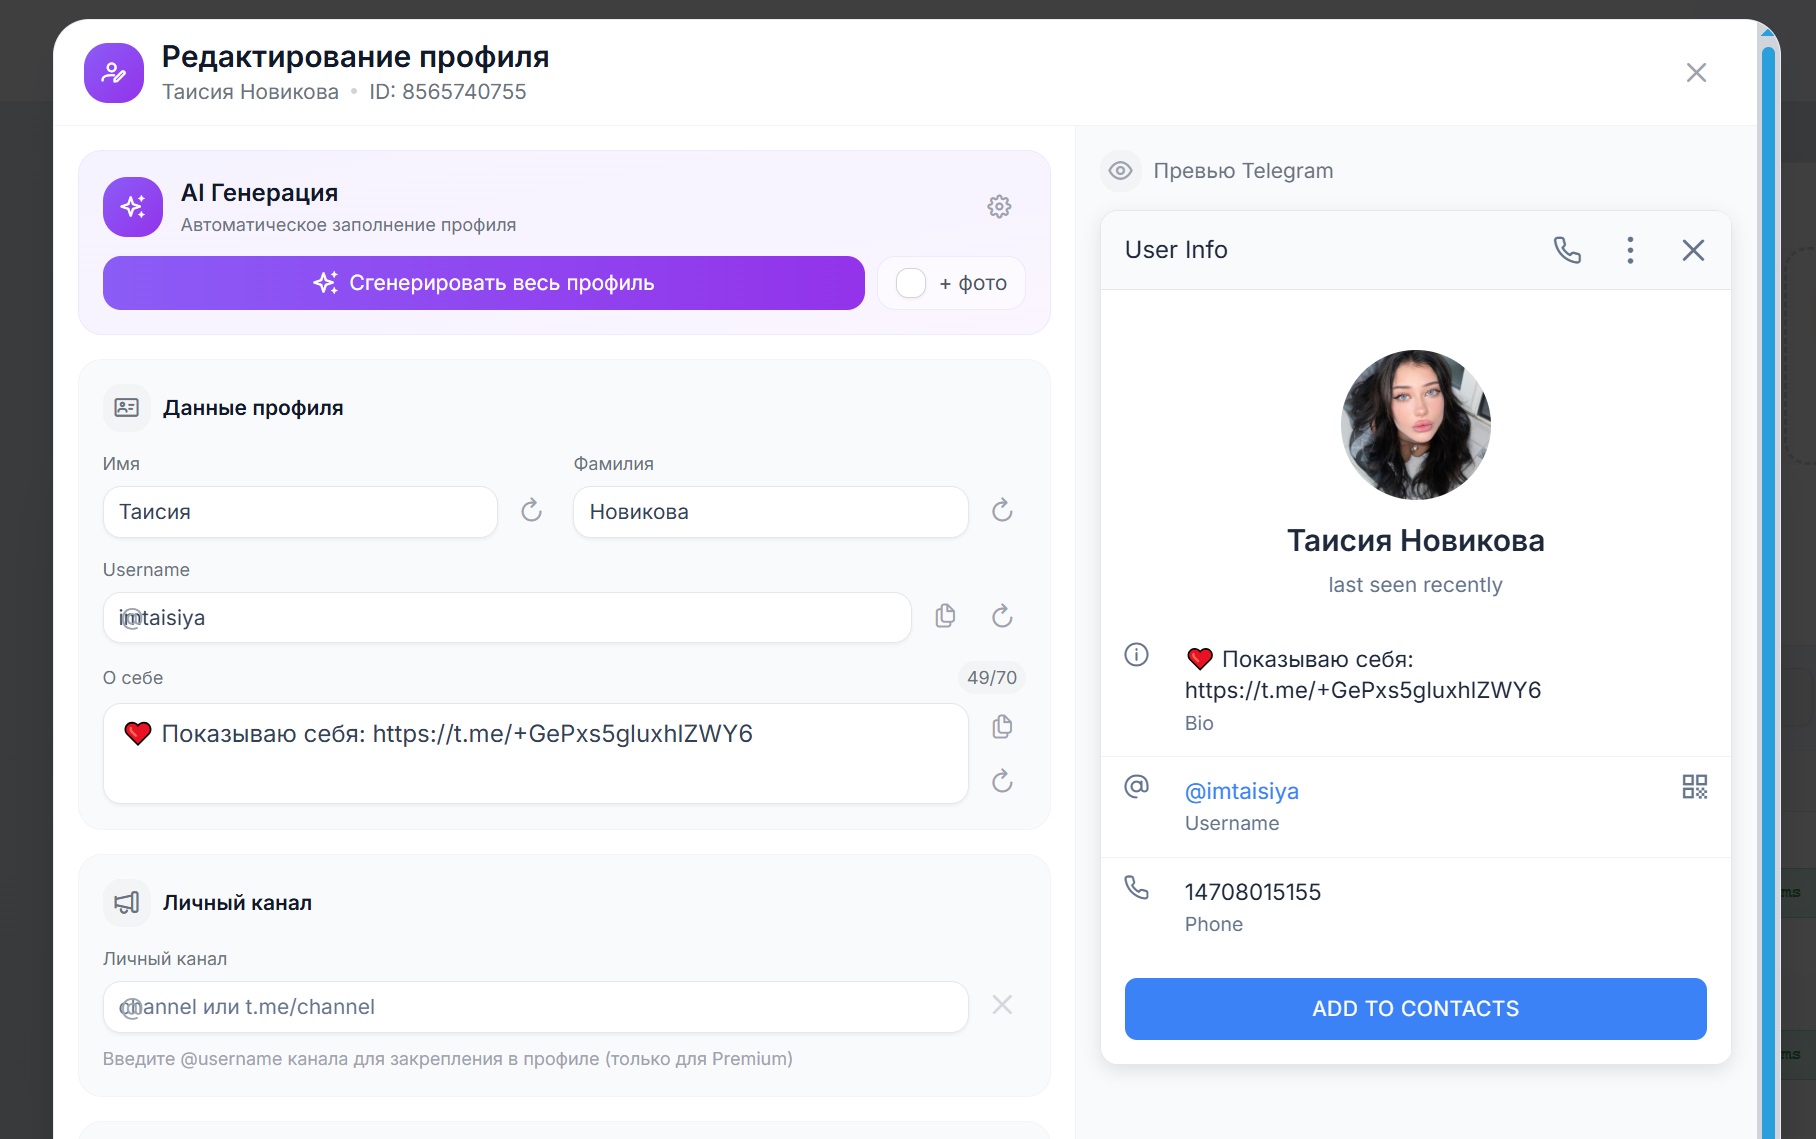Open the @imtaisiya username link
Image resolution: width=1816 pixels, height=1139 pixels.
1242,791
